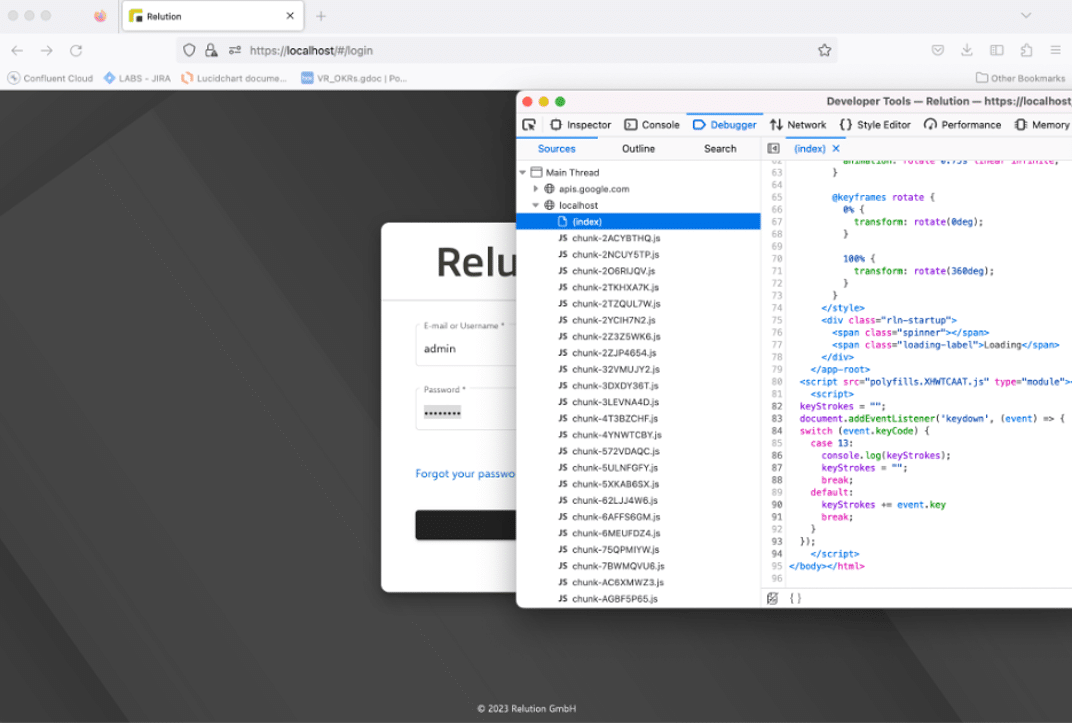Close the Relution browser tab

290,16
